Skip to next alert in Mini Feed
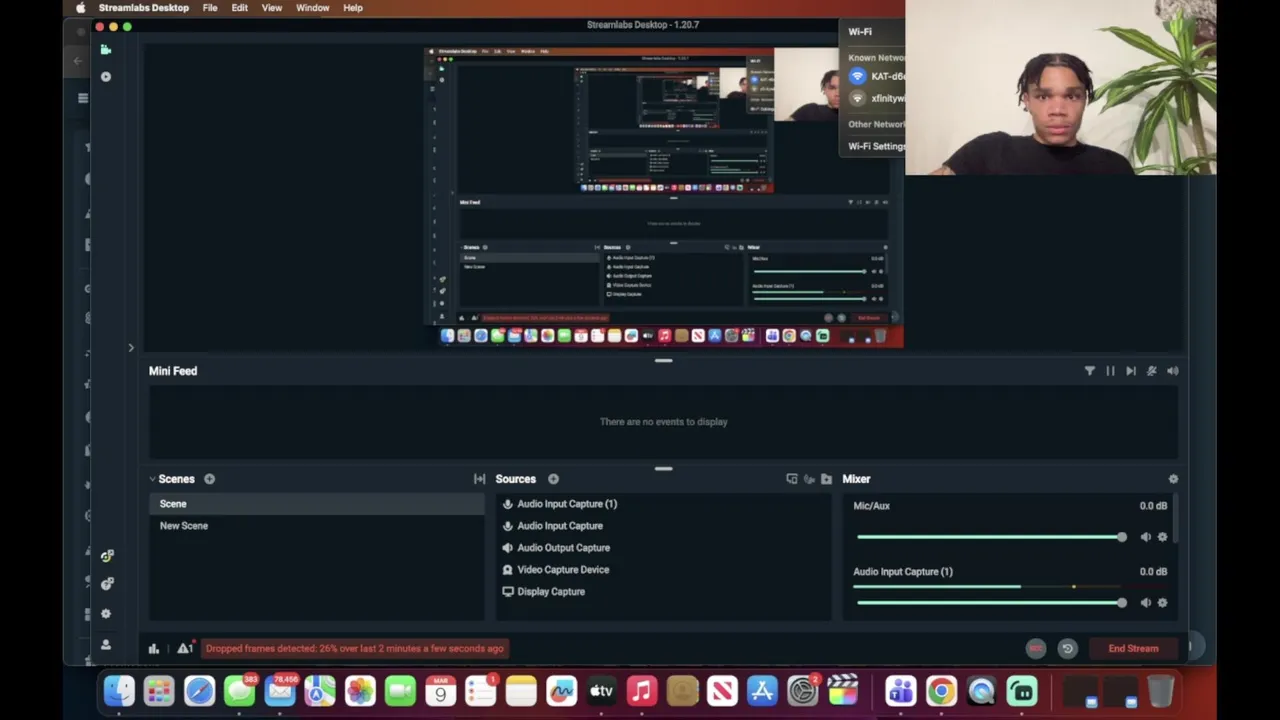The image size is (1280, 720). pos(1131,371)
